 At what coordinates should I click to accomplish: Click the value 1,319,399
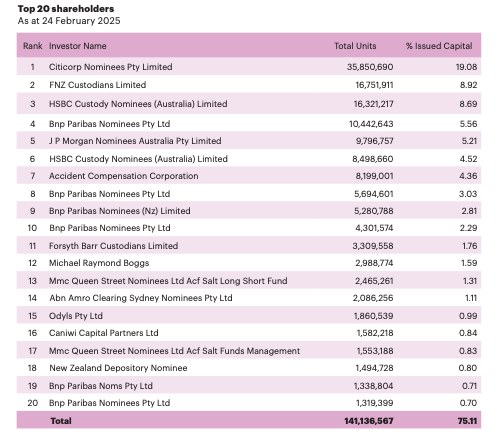click(375, 403)
